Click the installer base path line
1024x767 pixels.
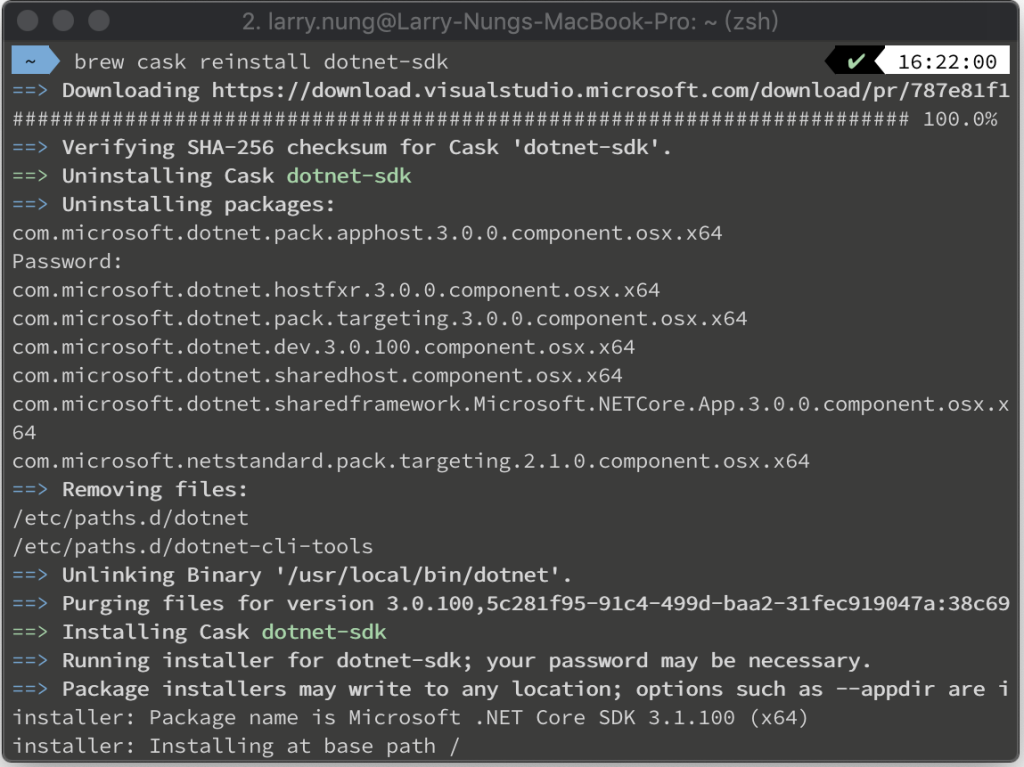[x=236, y=746]
